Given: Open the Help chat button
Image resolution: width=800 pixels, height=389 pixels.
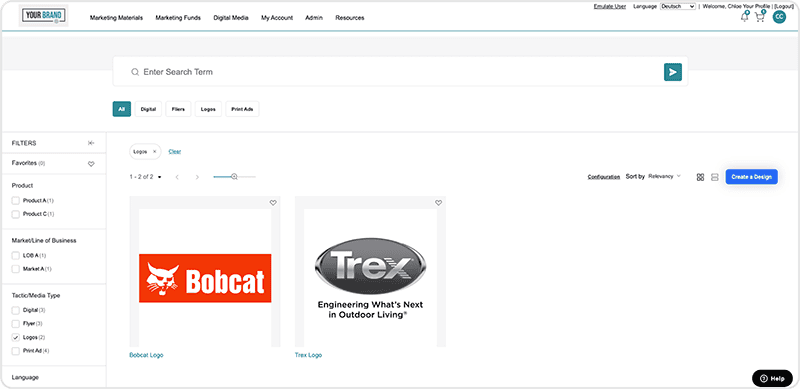Looking at the screenshot, I should tap(772, 378).
